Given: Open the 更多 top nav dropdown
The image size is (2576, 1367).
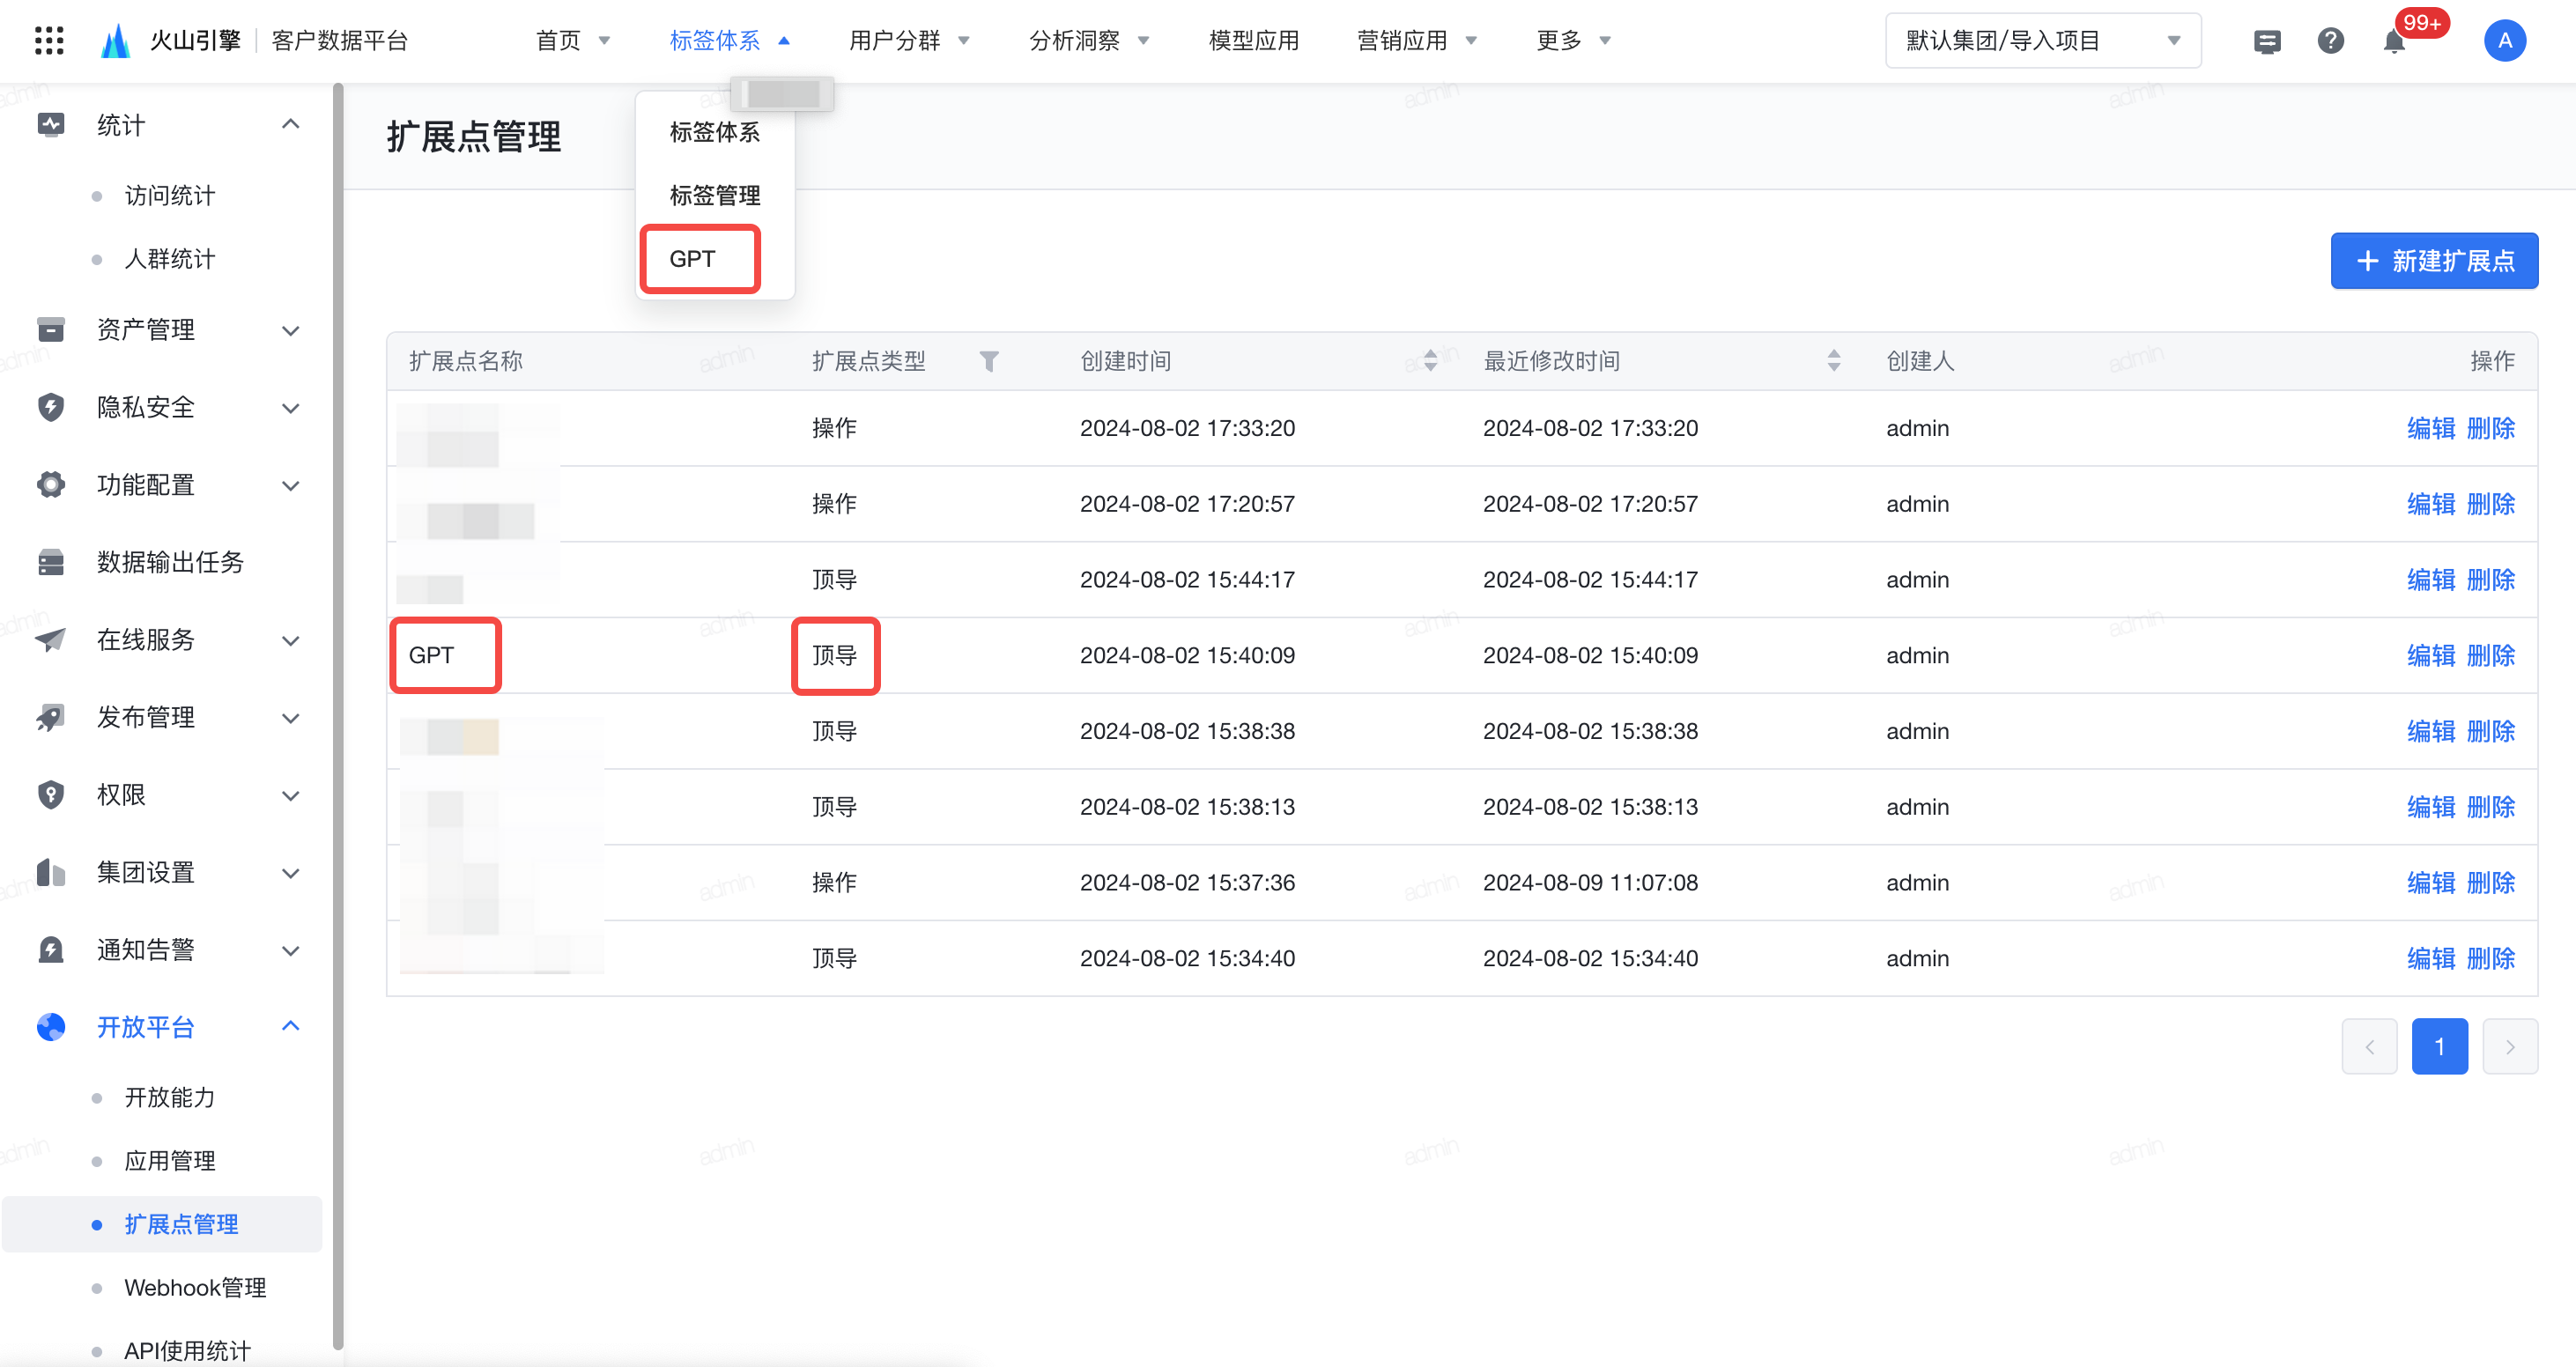Looking at the screenshot, I should 1573,41.
